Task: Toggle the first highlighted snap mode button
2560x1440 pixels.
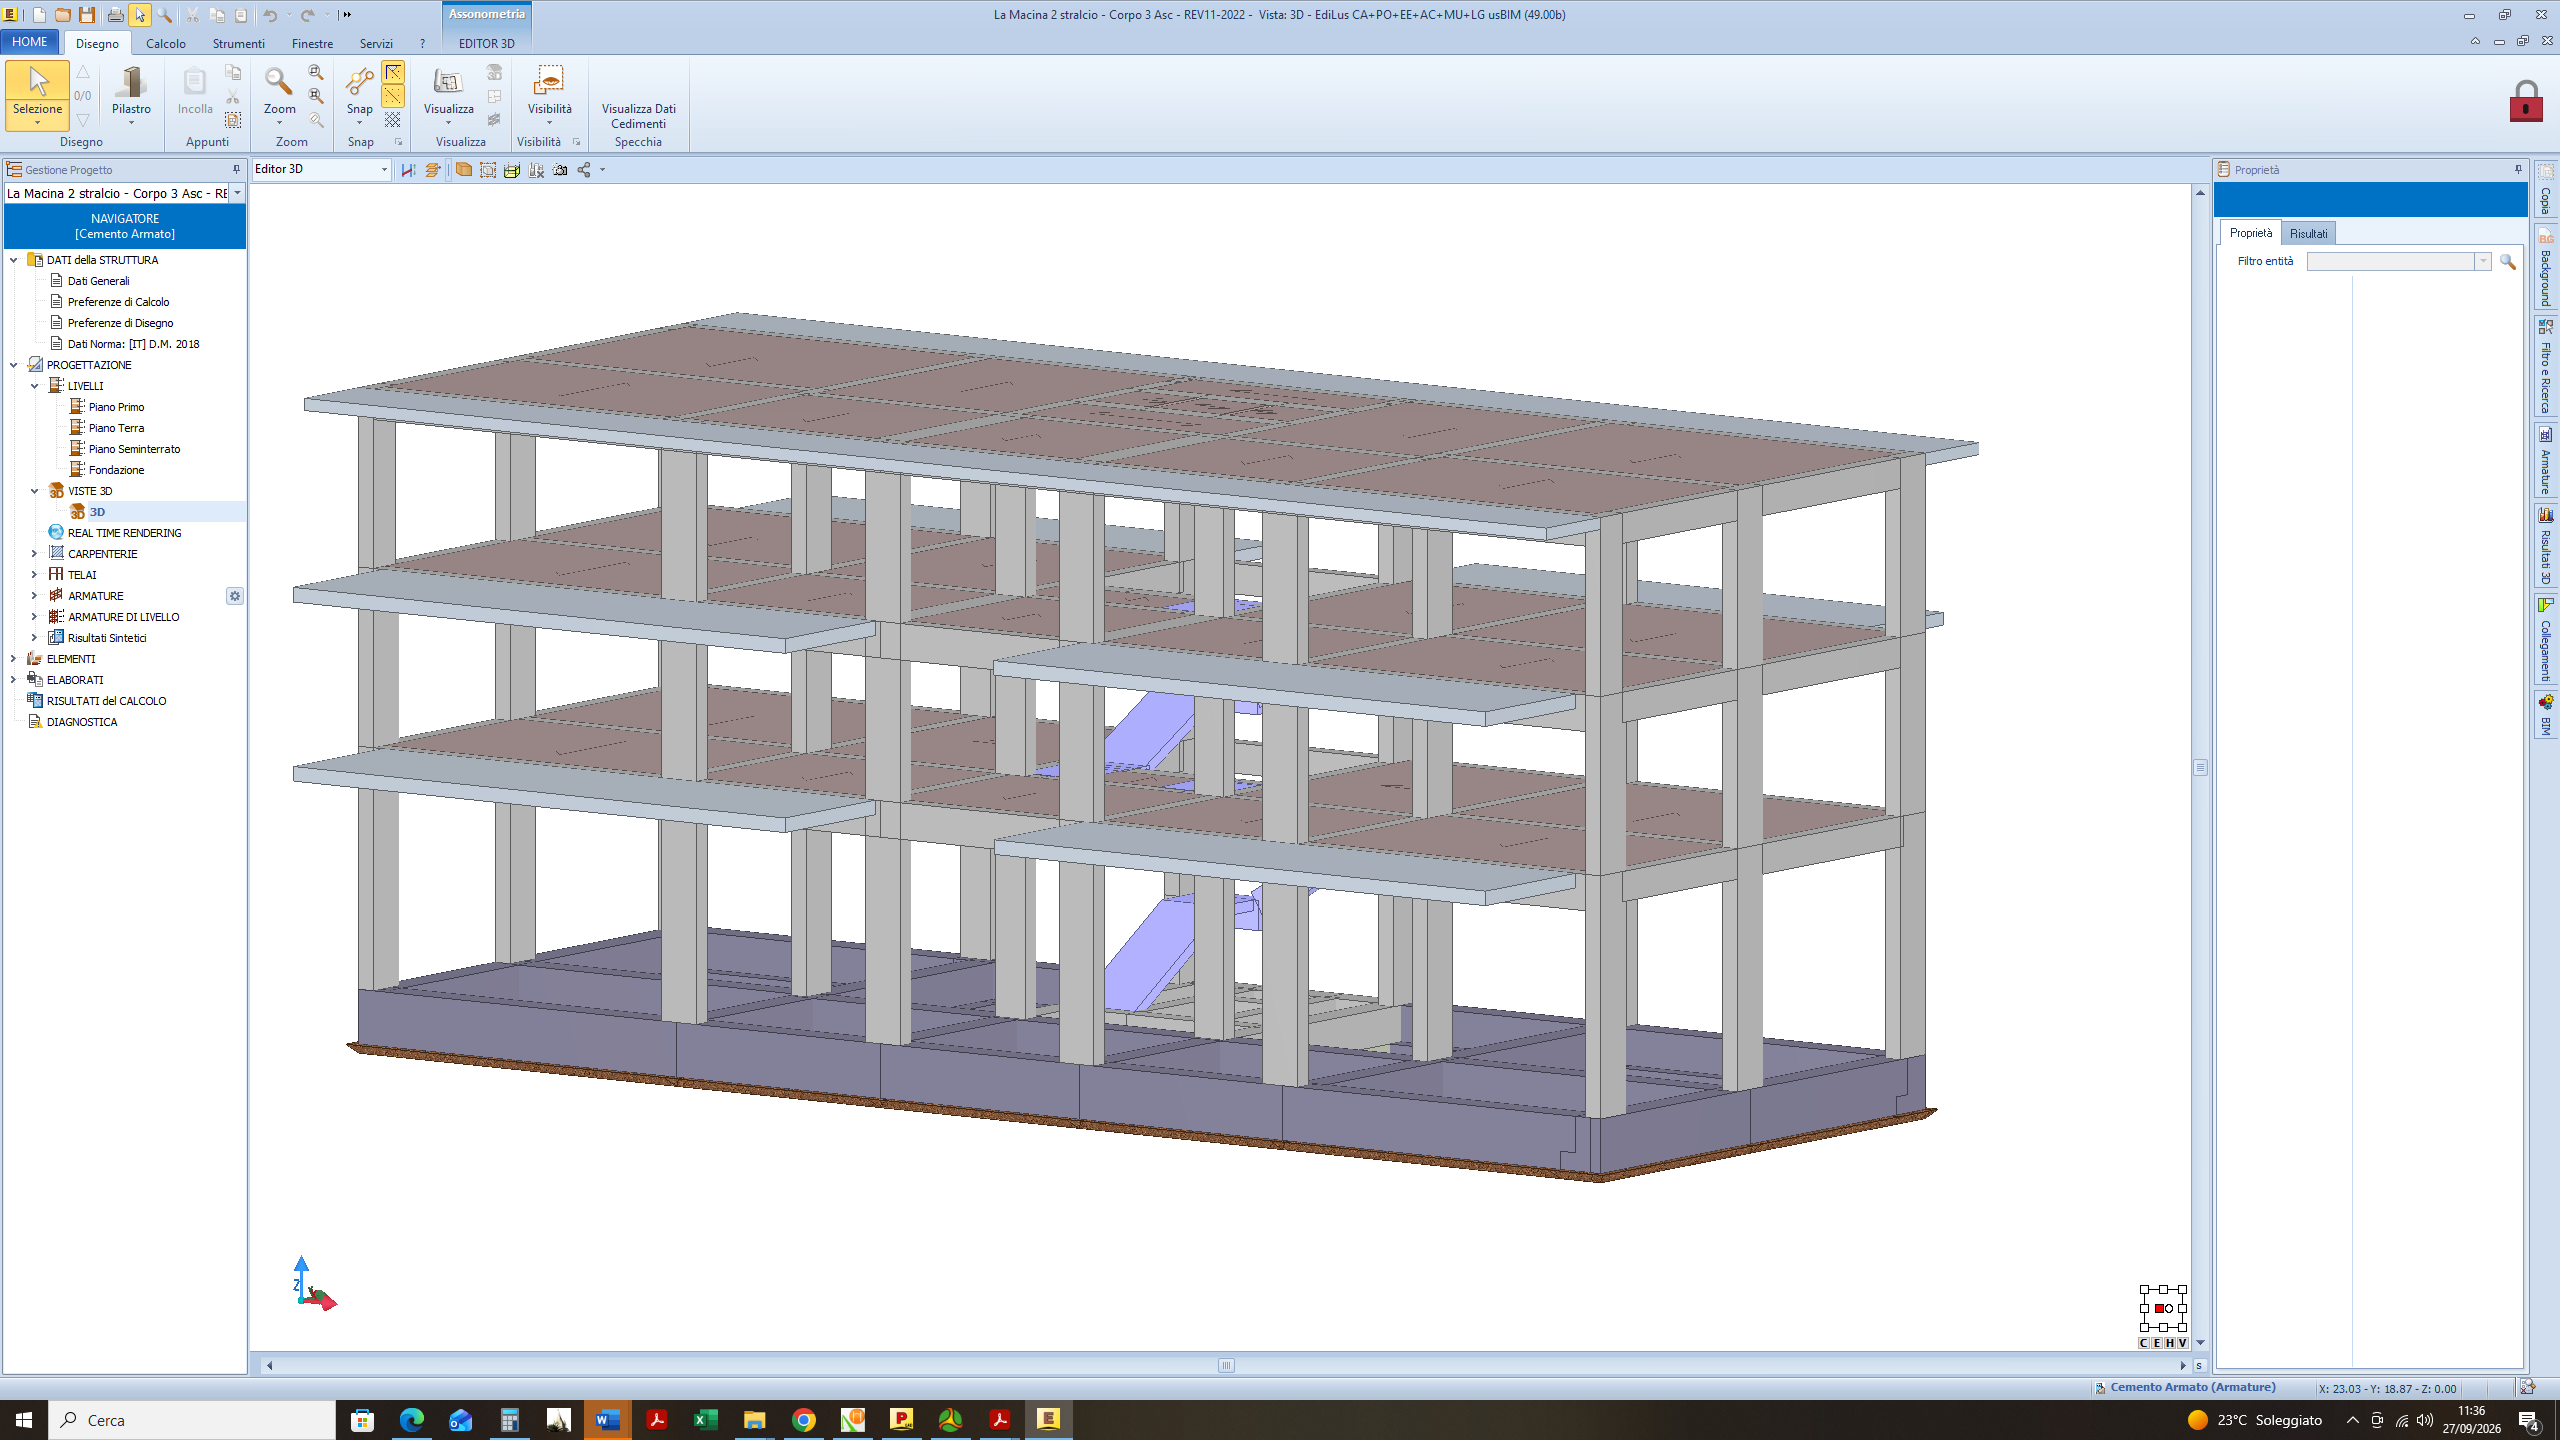Action: click(393, 72)
